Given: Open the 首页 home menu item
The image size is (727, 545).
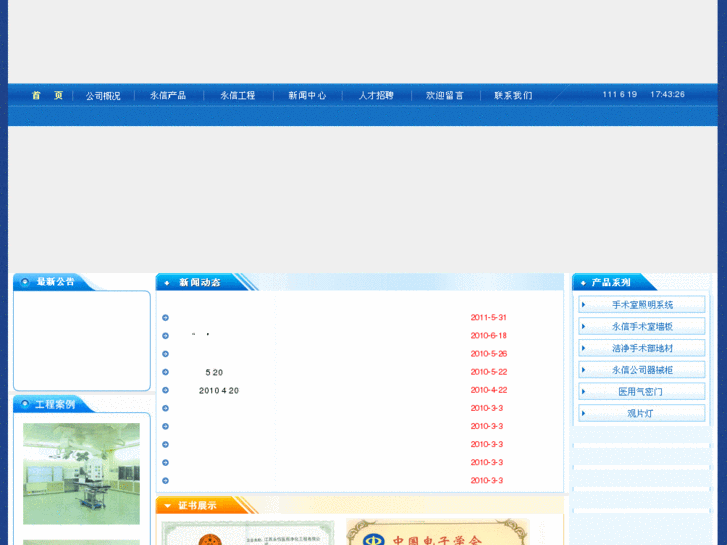Looking at the screenshot, I should pos(47,96).
